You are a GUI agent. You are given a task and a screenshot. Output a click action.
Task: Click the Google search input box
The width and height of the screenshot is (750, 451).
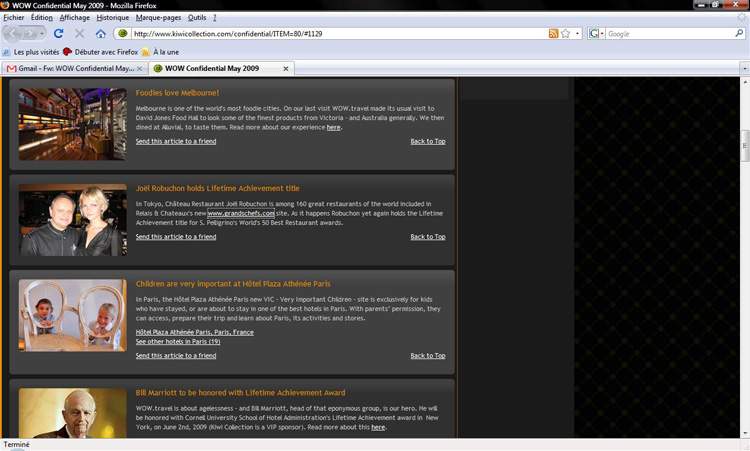[x=670, y=34]
